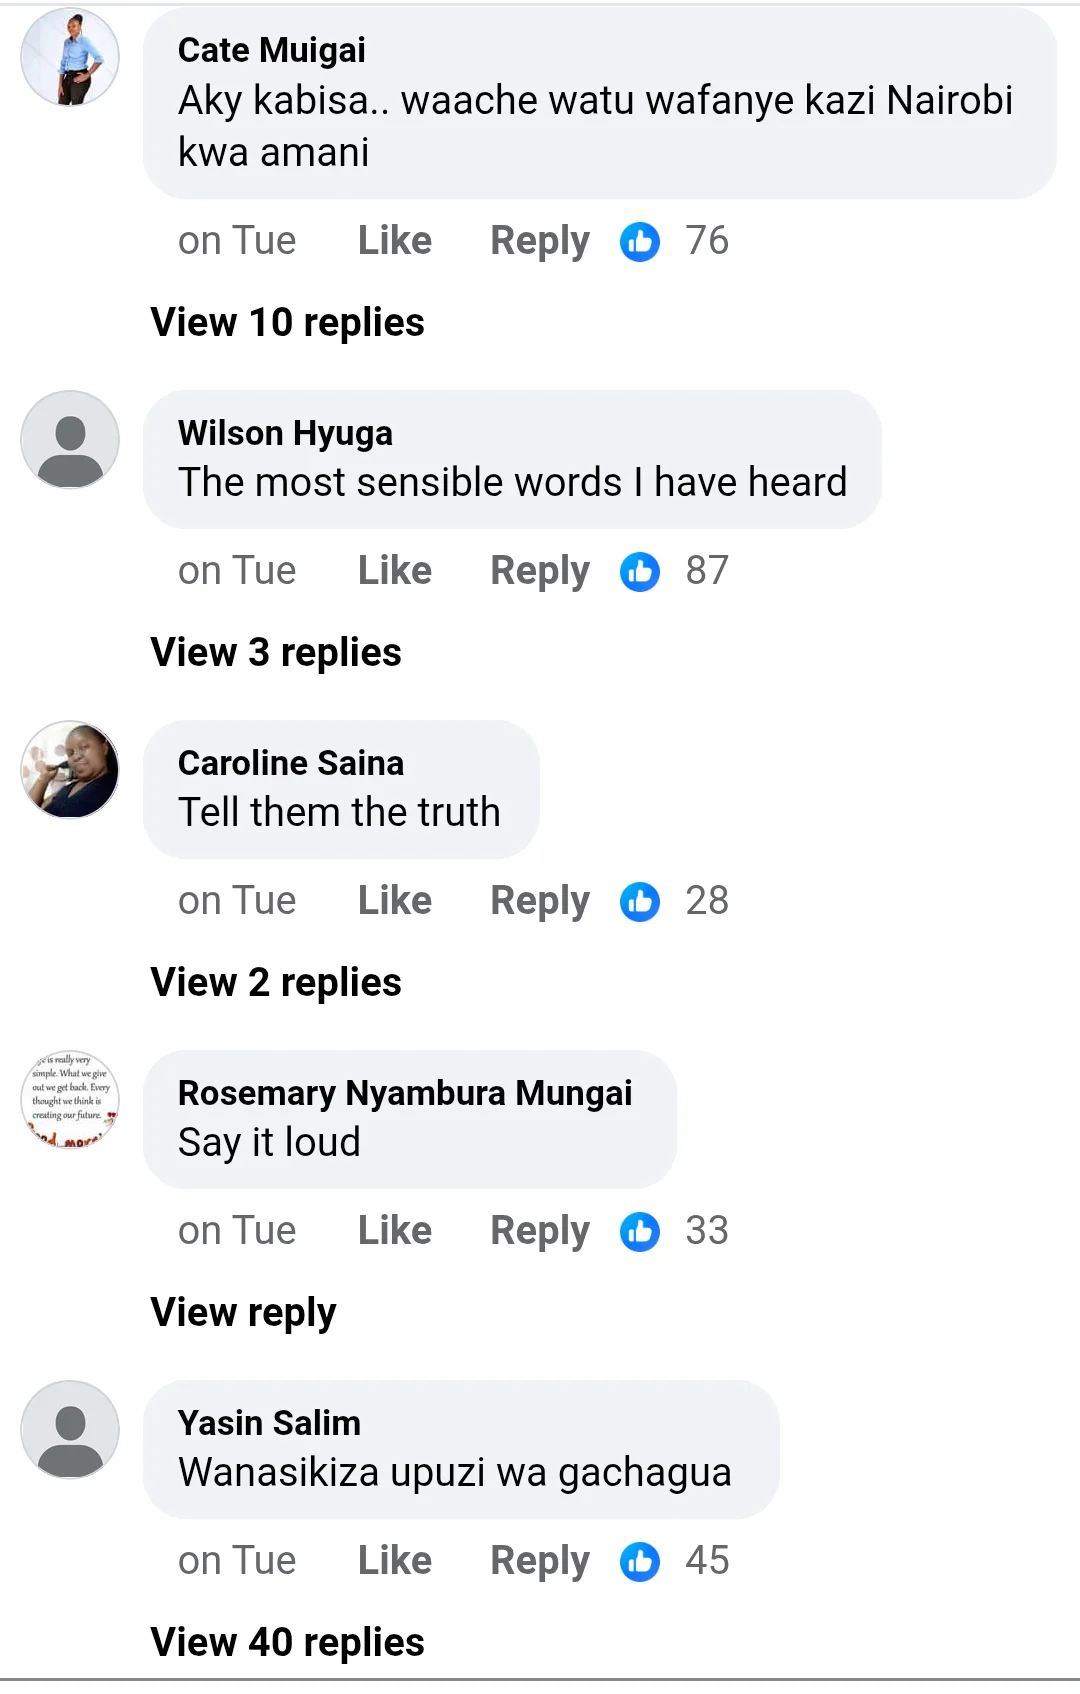The height and width of the screenshot is (1694, 1080).
Task: Open Rosemary's quote profile picture
Action: point(70,1099)
